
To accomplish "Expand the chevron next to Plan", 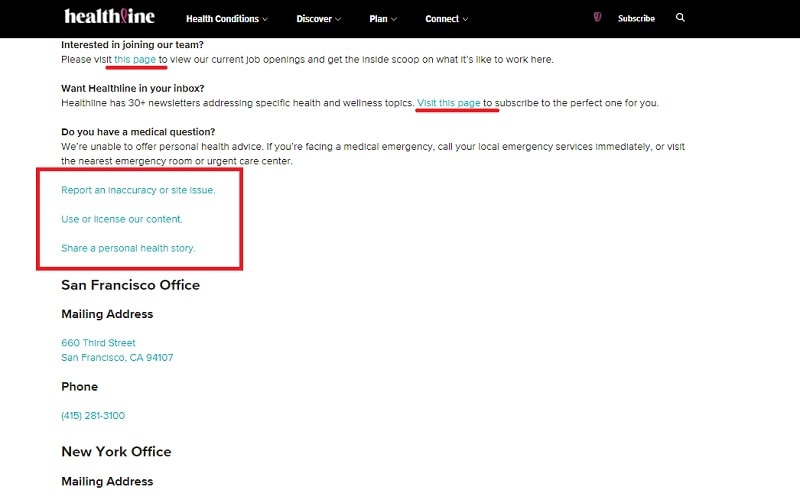I will (x=393, y=19).
